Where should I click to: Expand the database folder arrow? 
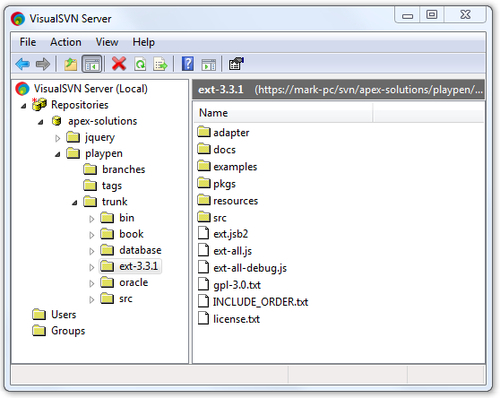tap(92, 251)
